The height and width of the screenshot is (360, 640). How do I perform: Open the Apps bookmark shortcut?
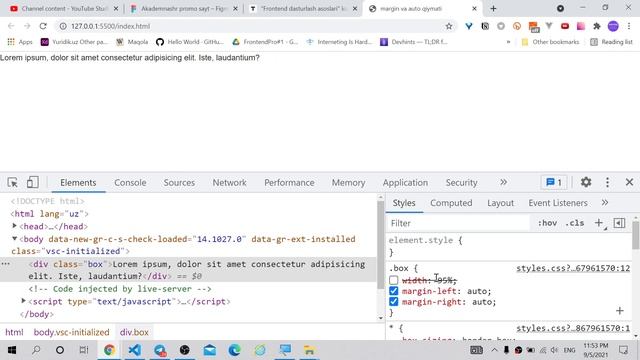tap(20, 42)
